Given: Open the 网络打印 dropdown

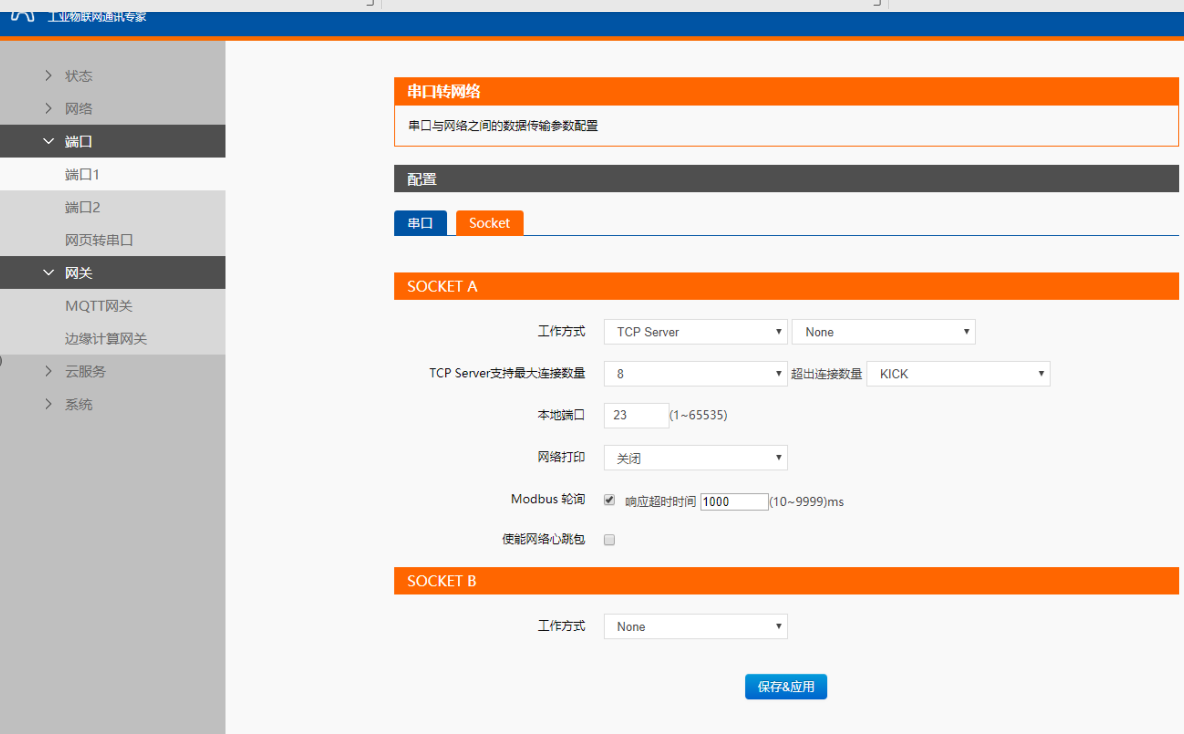Looking at the screenshot, I should coord(695,458).
